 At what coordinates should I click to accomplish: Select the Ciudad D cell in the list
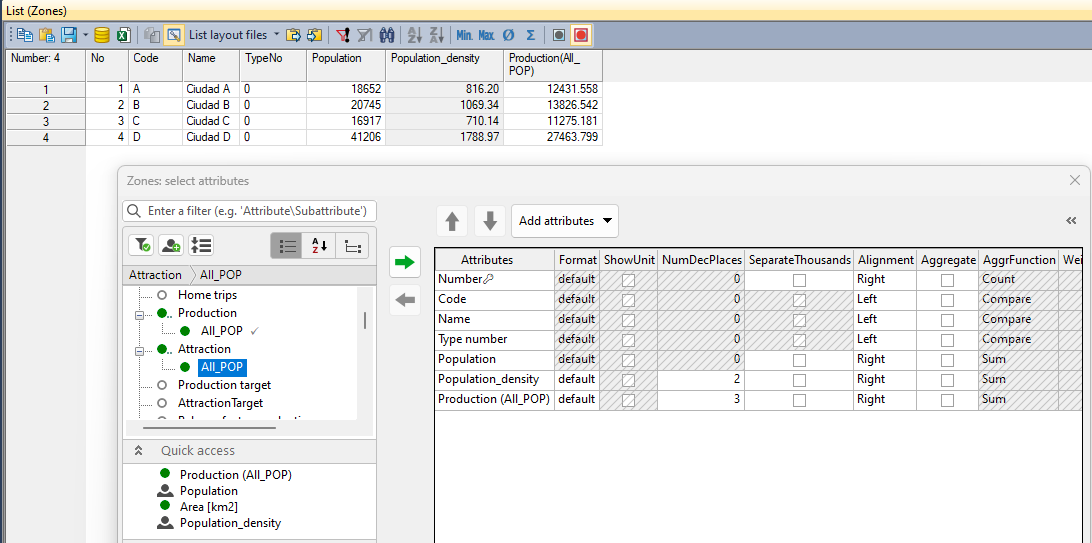tap(212, 137)
